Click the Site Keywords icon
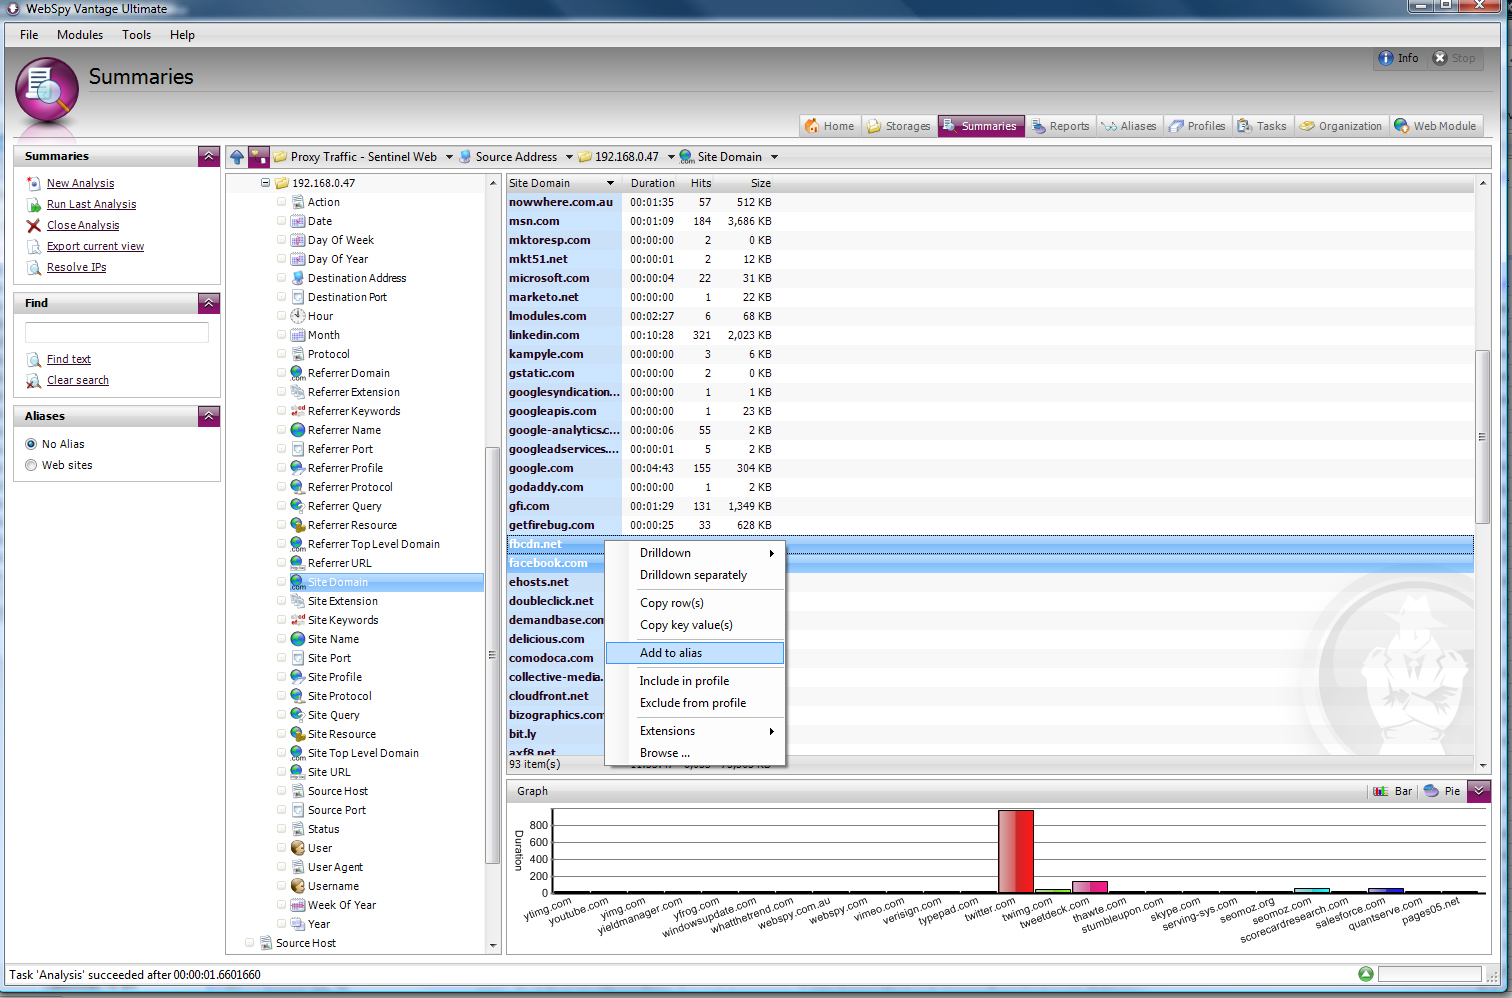Screen dimensions: 1512x998 298,620
